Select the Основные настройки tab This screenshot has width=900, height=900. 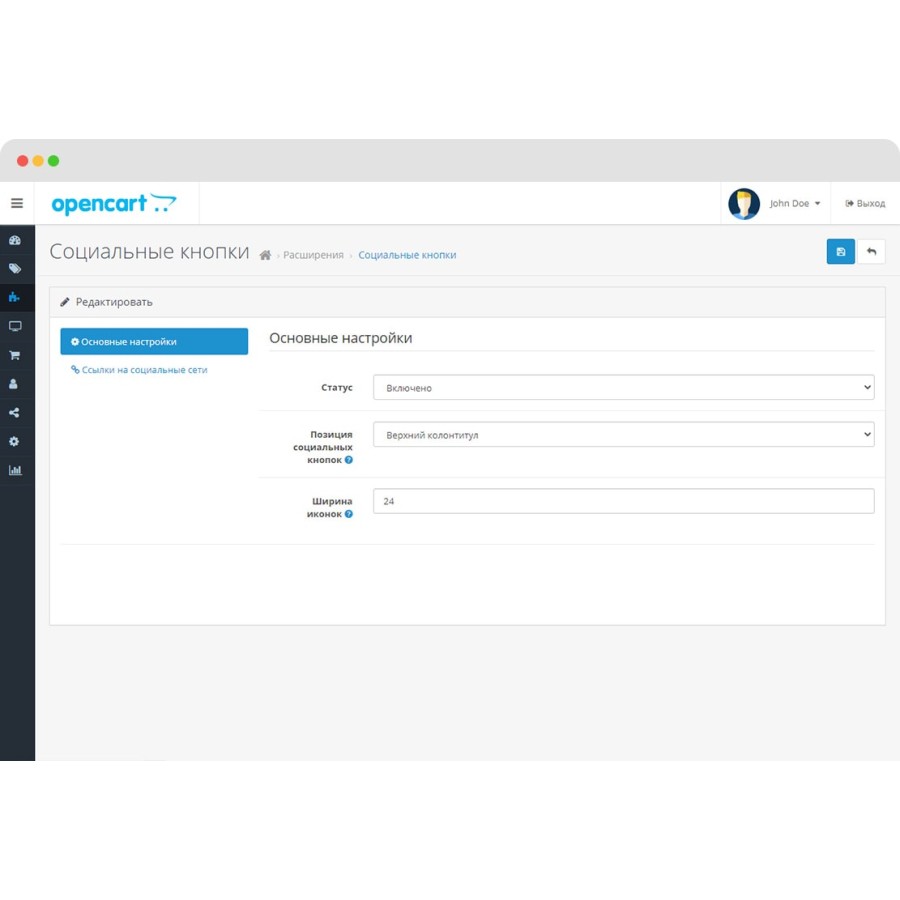[154, 342]
